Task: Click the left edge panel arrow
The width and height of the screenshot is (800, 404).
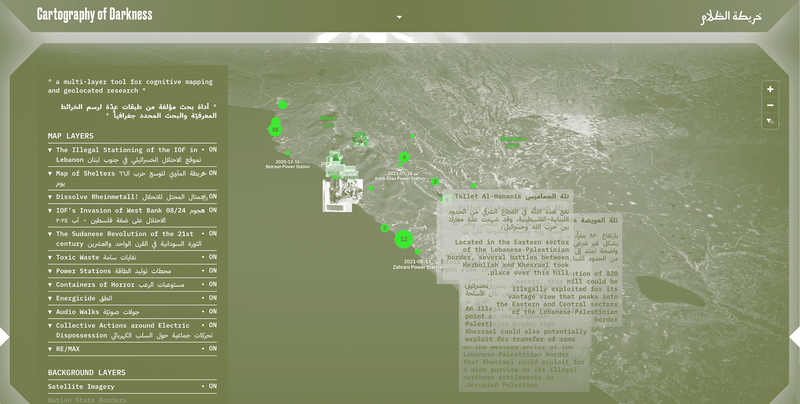Action: (5, 337)
